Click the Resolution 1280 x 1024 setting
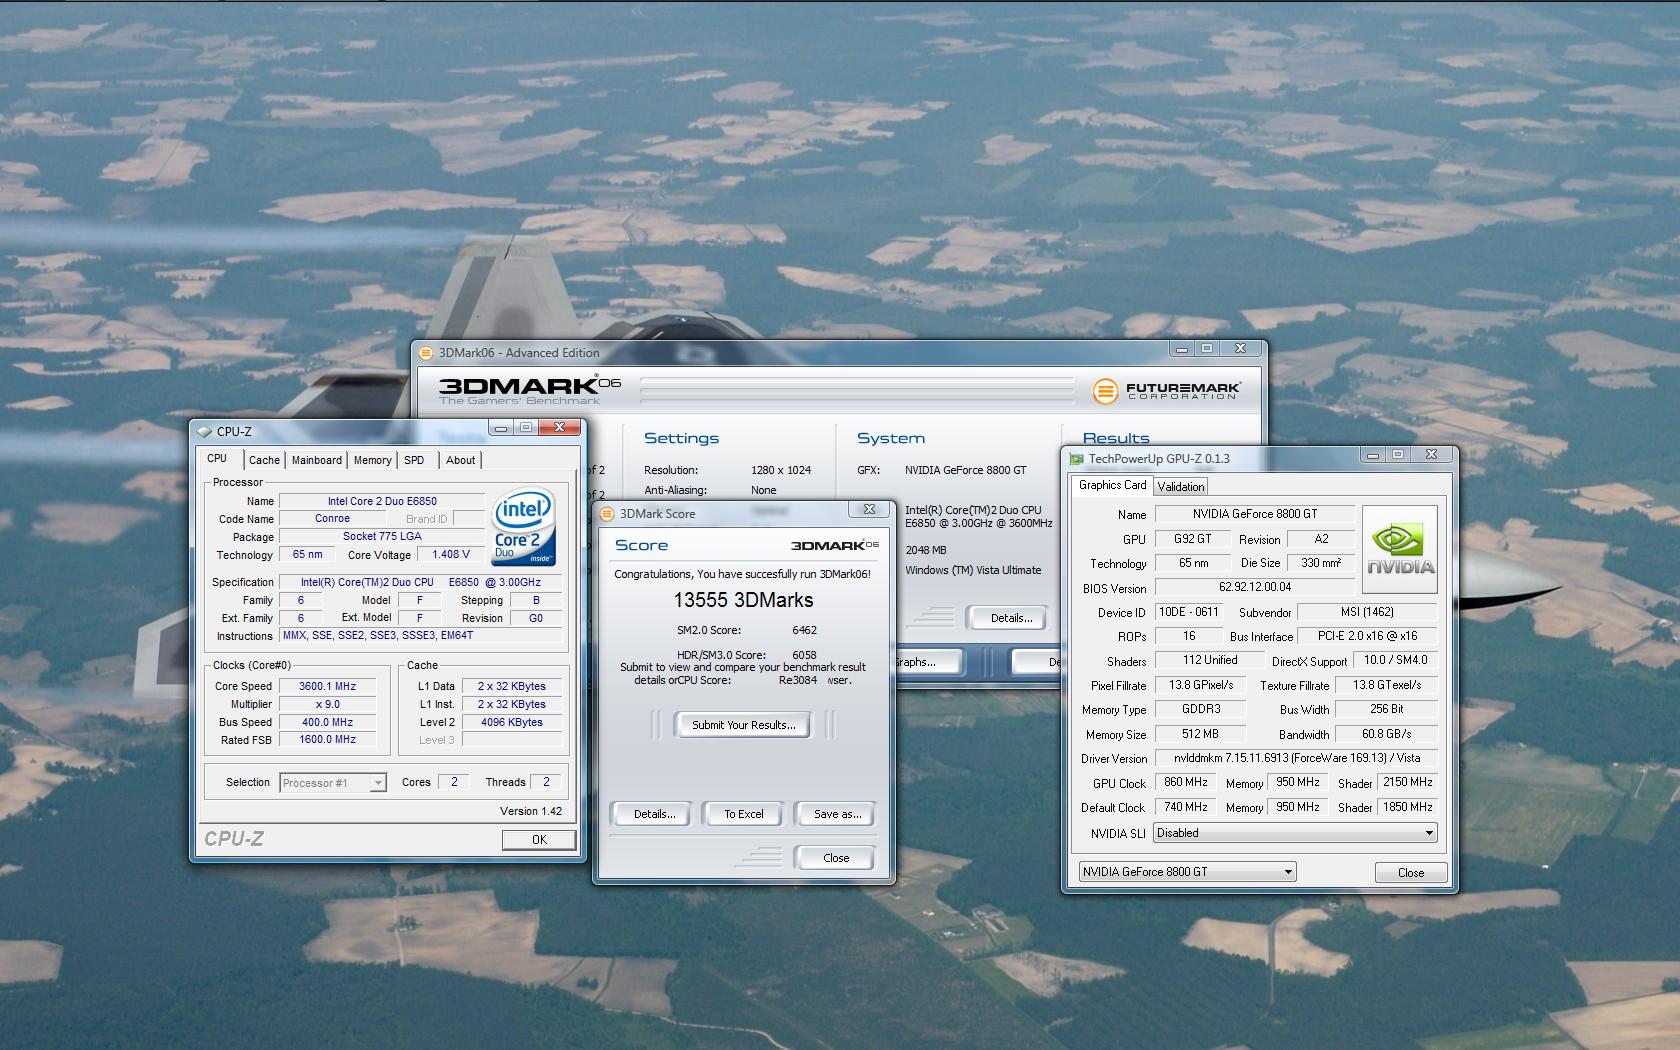Image resolution: width=1680 pixels, height=1050 pixels. (x=781, y=470)
